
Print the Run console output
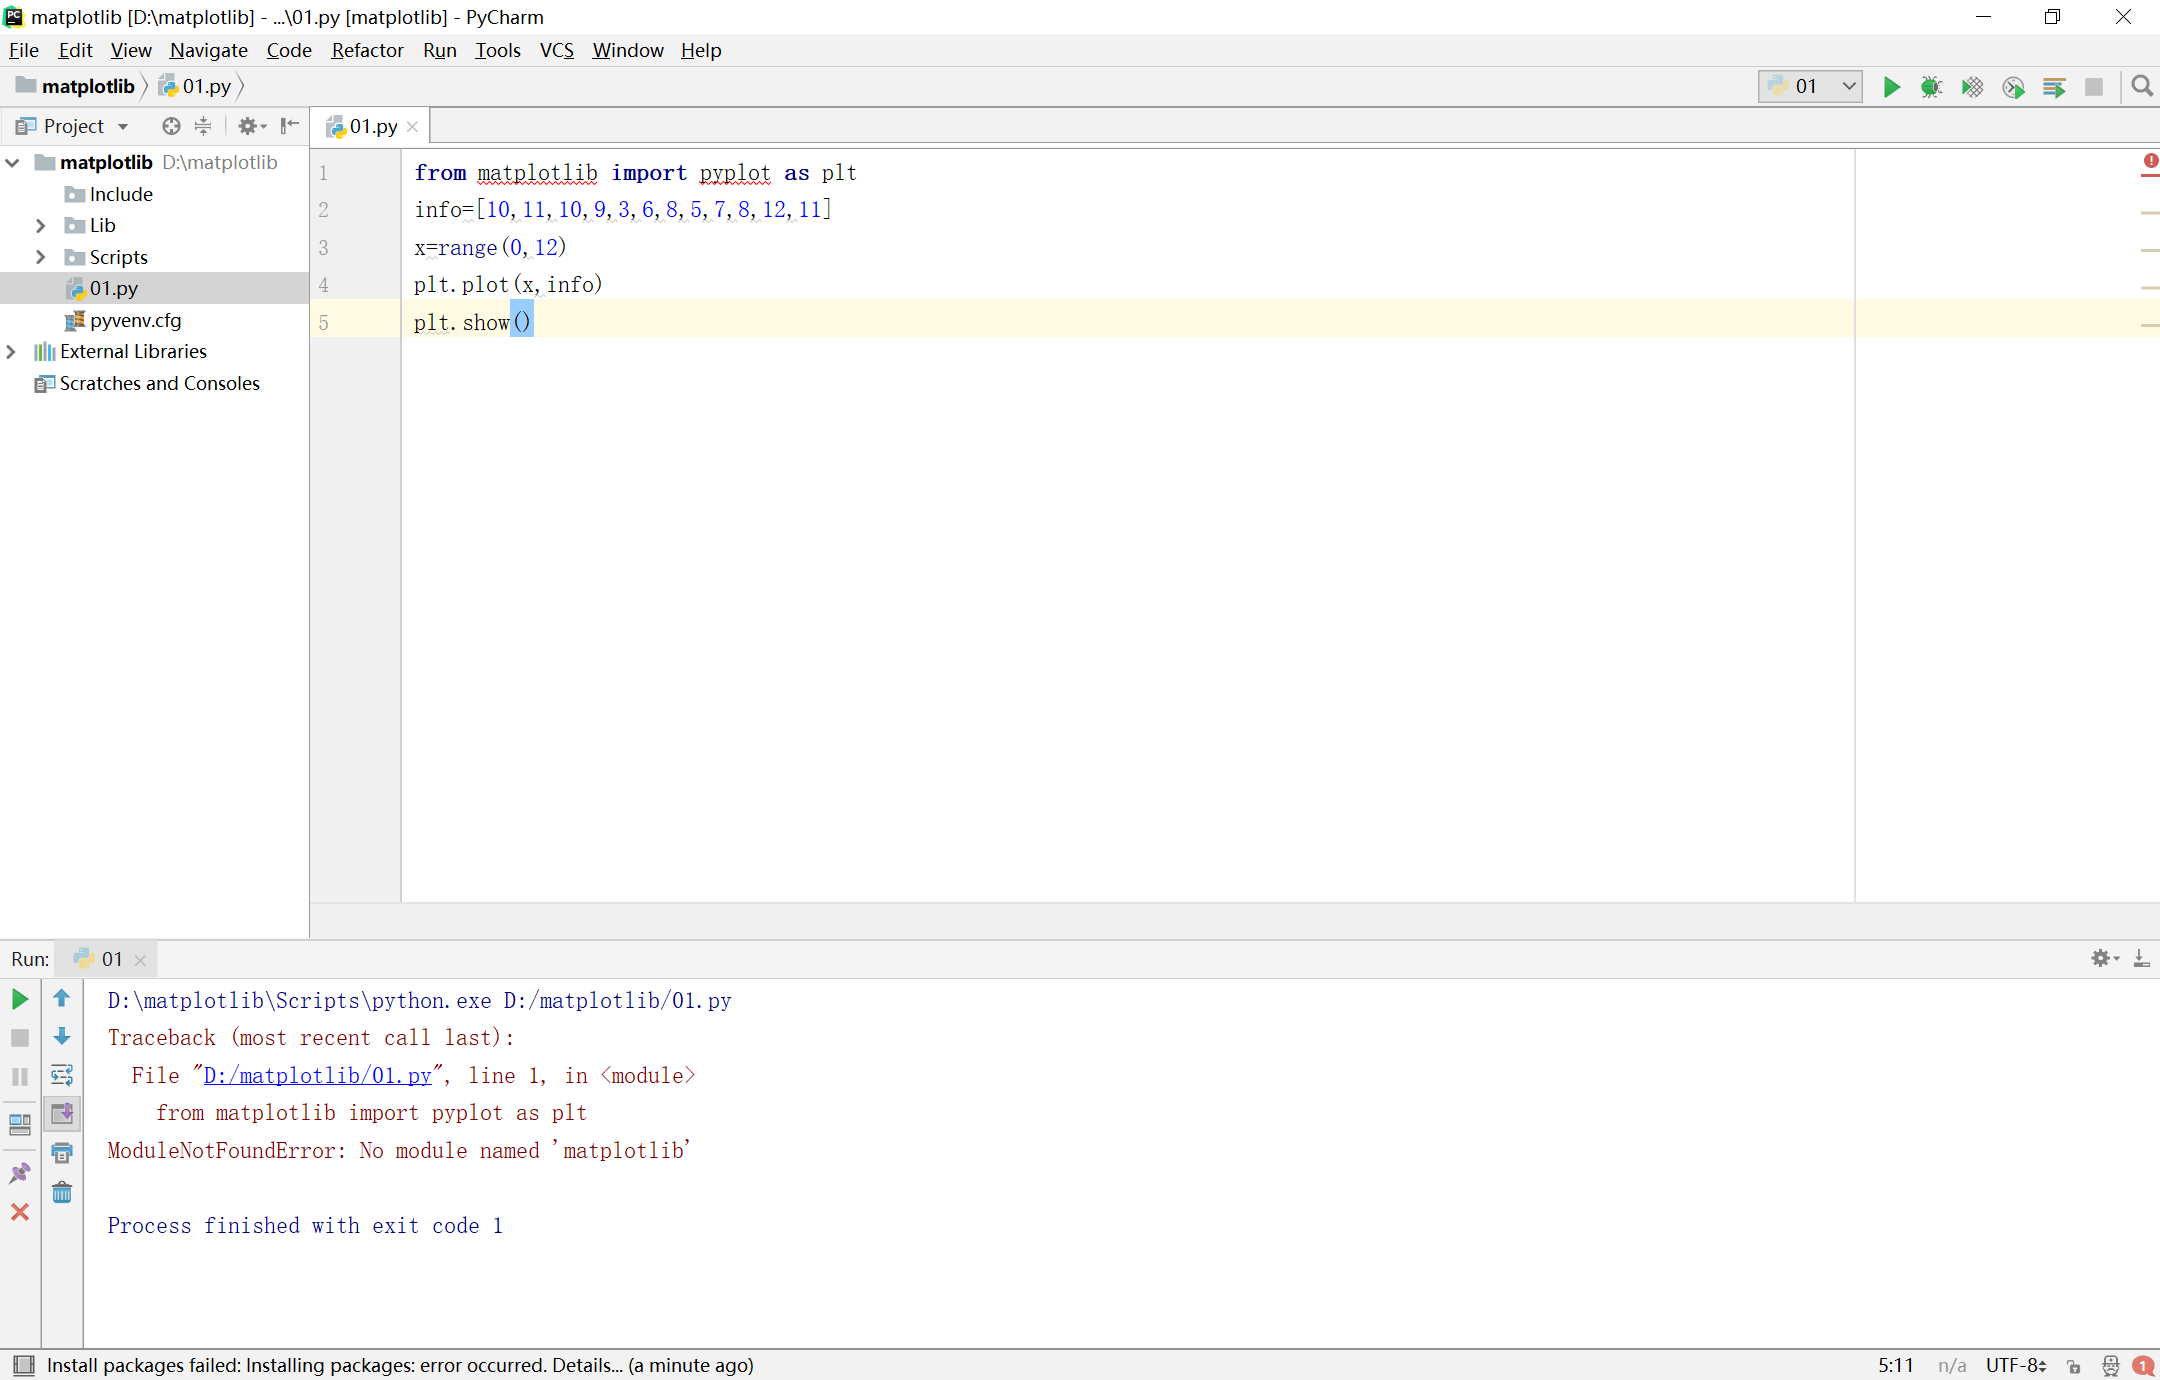pos(62,1153)
